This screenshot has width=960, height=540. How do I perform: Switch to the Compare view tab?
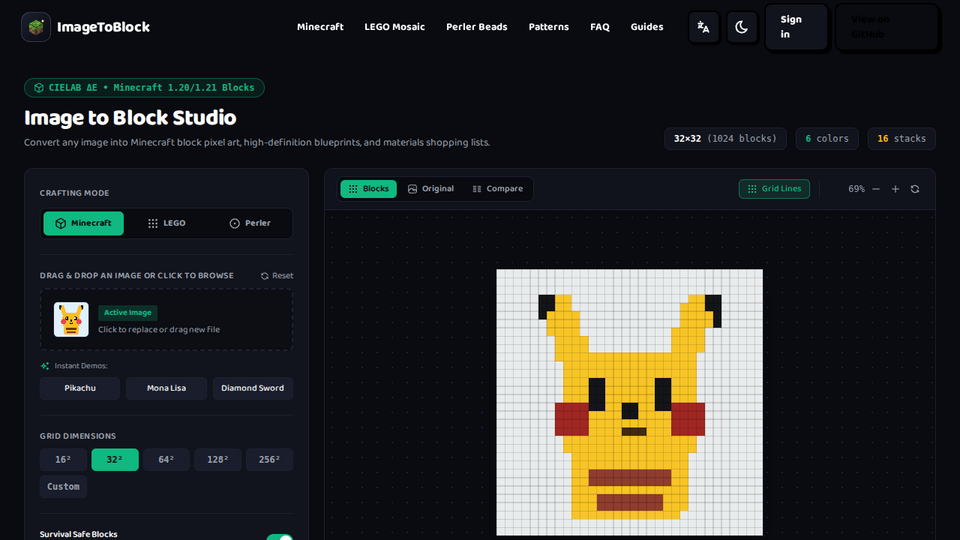pos(498,189)
